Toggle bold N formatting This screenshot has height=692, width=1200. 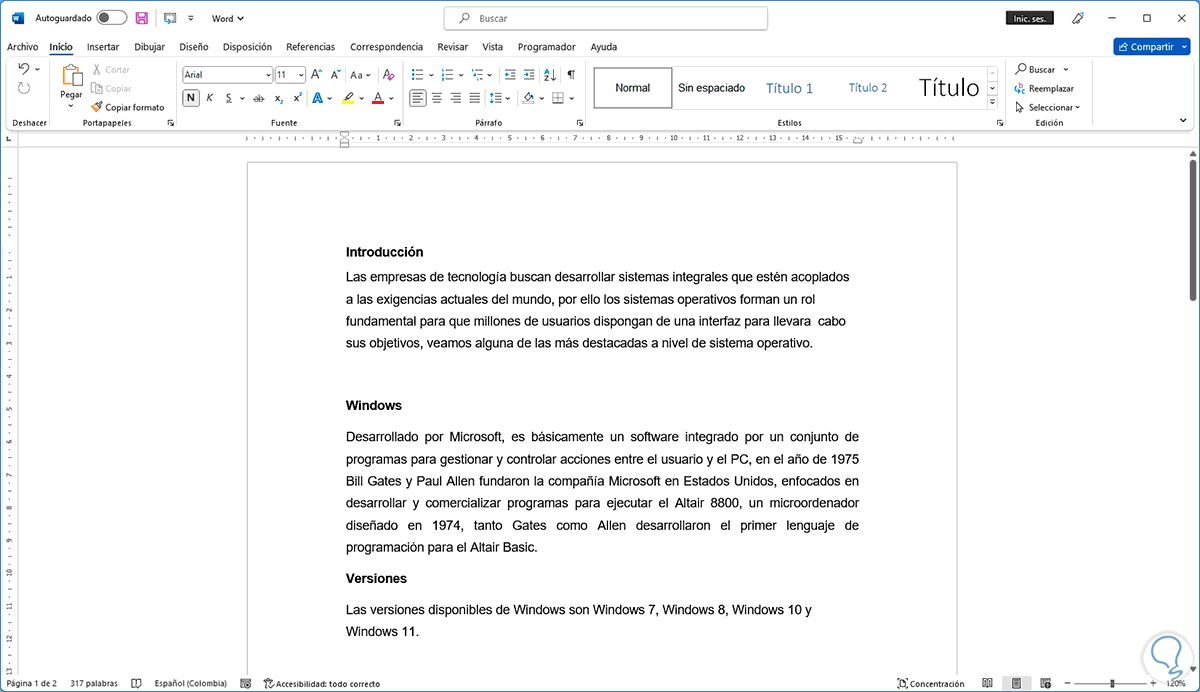[191, 98]
